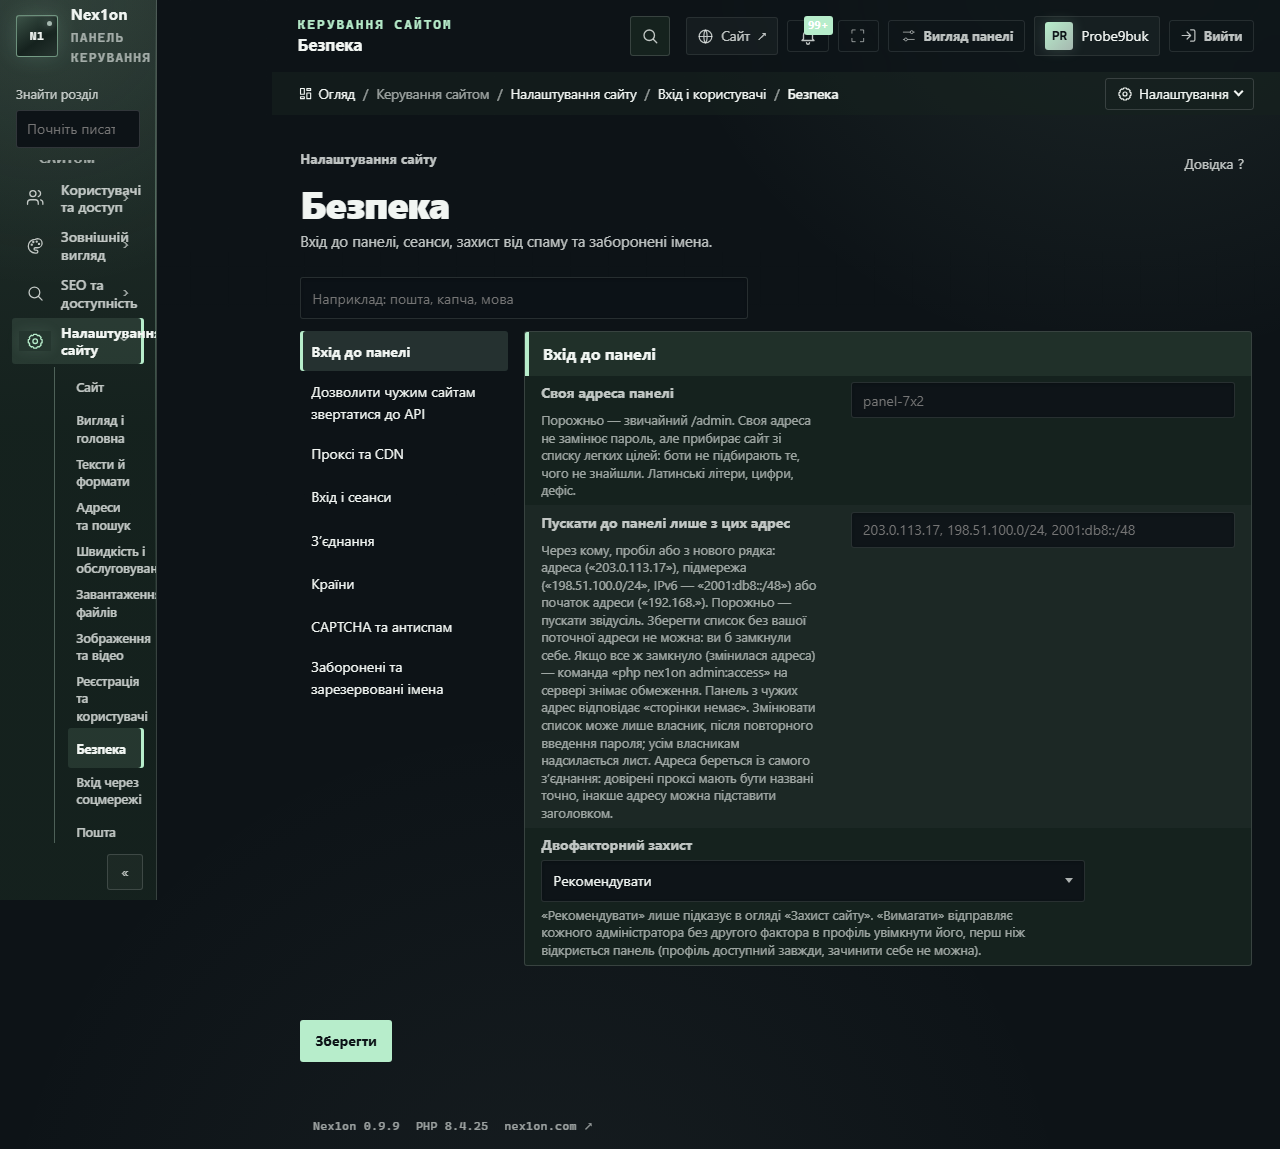Go to Керування сайтом breadcrumb

(x=433, y=94)
